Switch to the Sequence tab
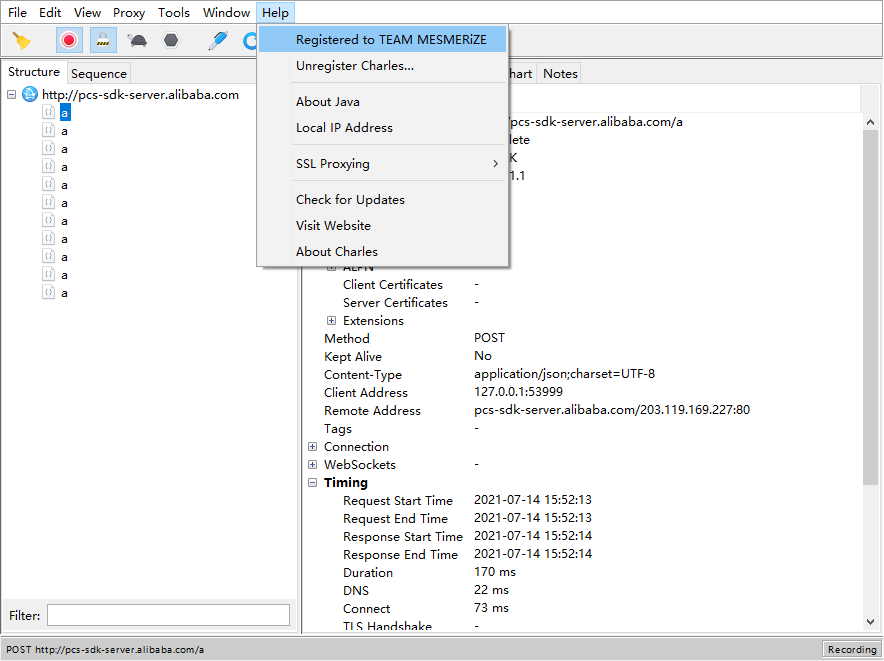This screenshot has width=884, height=661. pyautogui.click(x=99, y=73)
